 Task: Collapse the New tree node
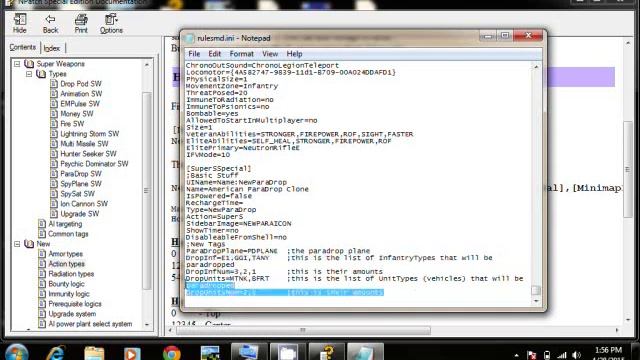point(17,244)
